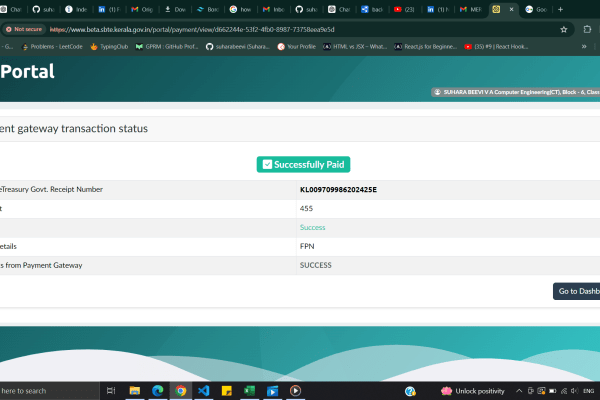Open the battery status tray icon
This screenshot has height=400, width=600.
(553, 391)
